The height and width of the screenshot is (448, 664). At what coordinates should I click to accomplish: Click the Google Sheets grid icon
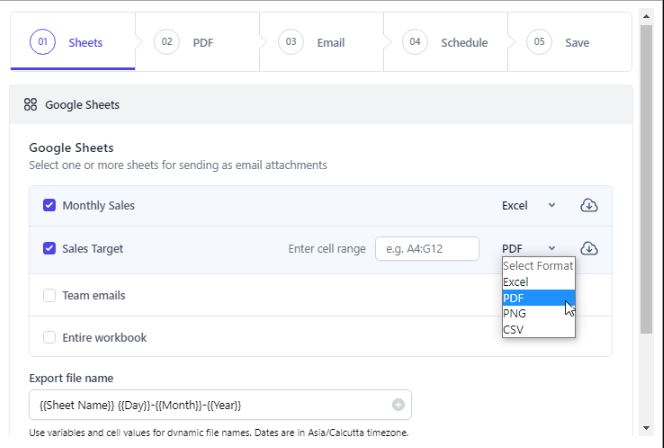(x=30, y=105)
